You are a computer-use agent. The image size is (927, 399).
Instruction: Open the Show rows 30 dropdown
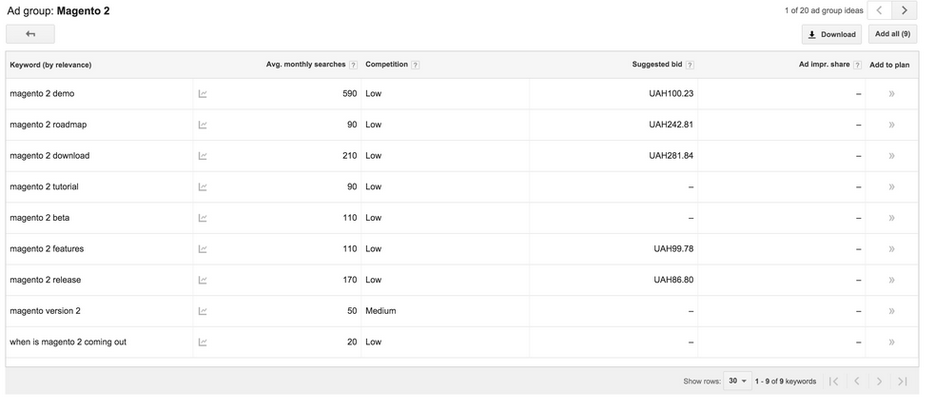click(737, 381)
